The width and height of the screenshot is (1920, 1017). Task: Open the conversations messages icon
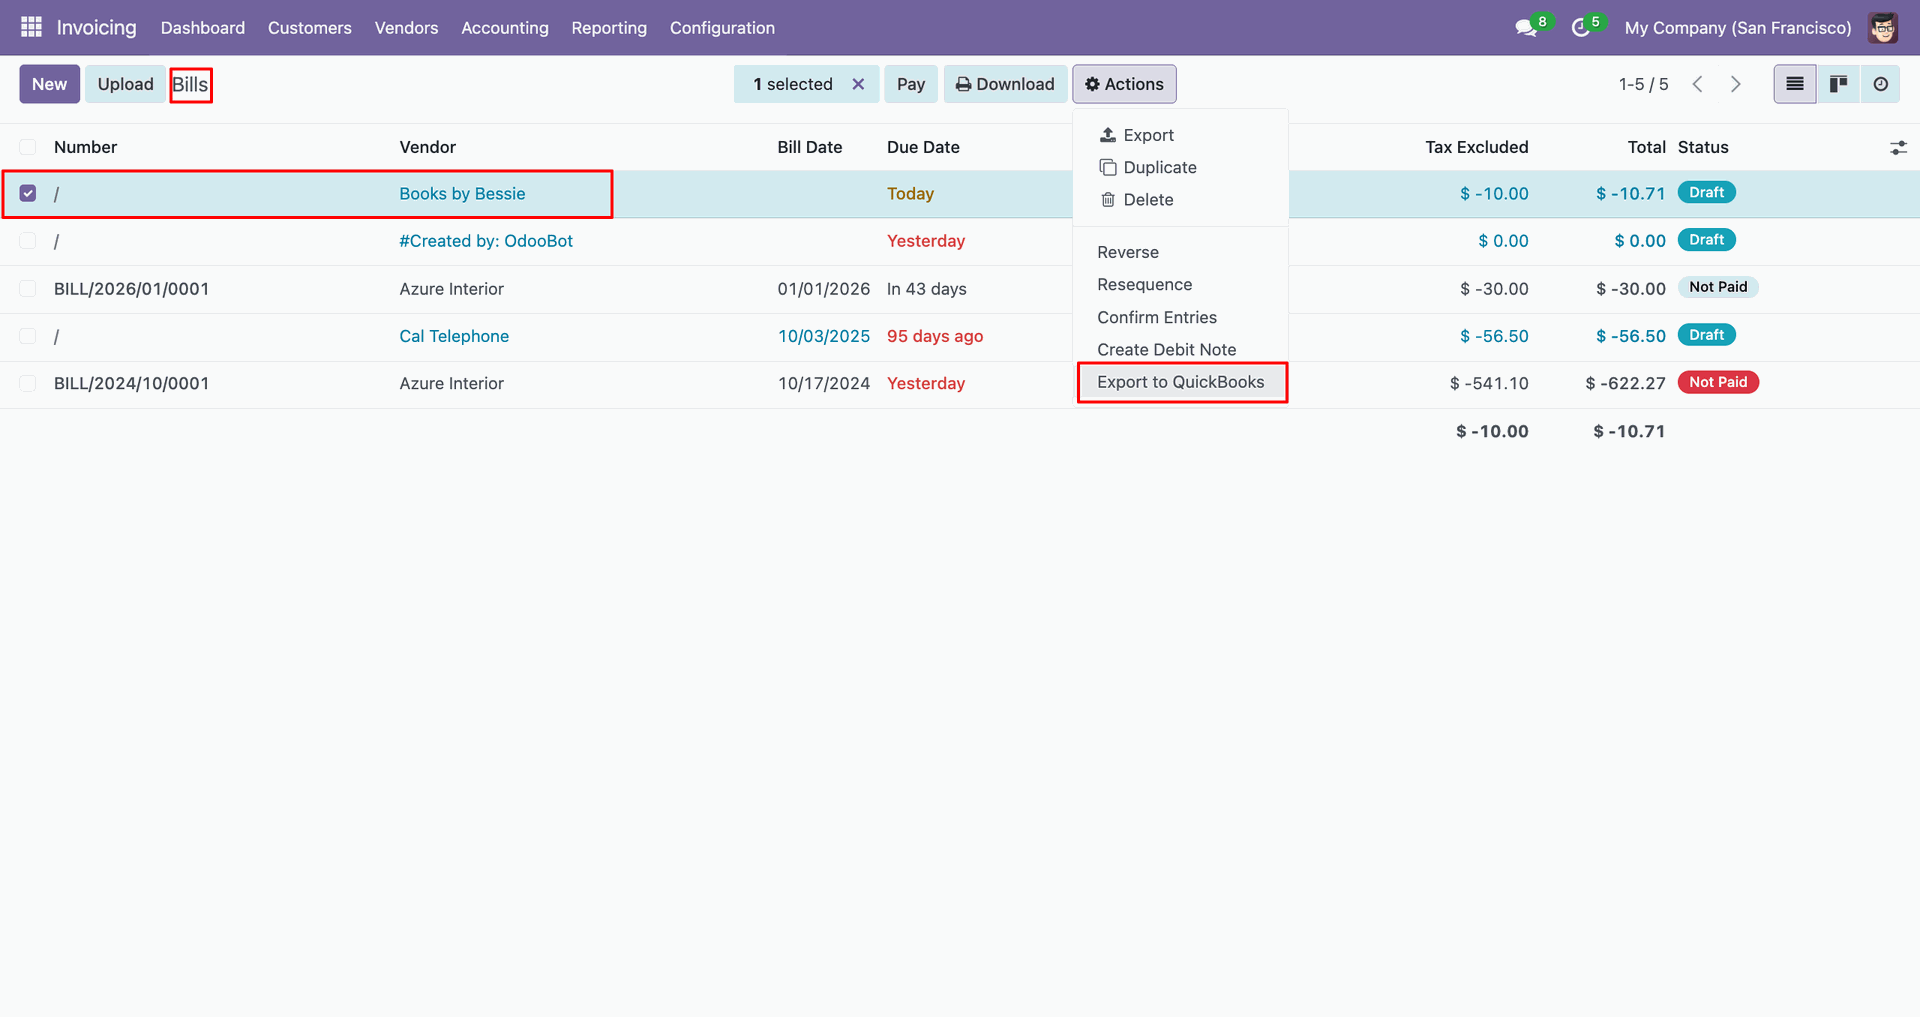[x=1526, y=28]
